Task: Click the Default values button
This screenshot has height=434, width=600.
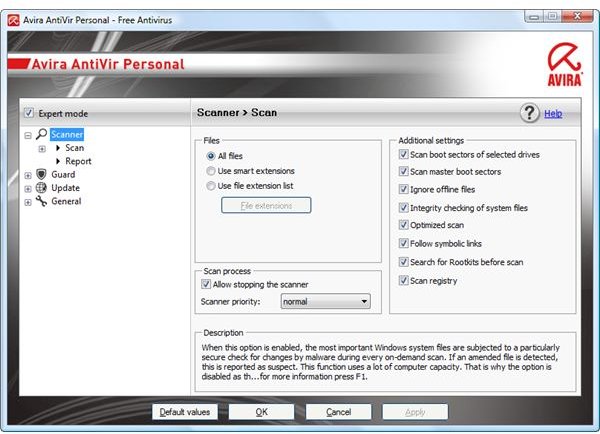Action: [185, 412]
